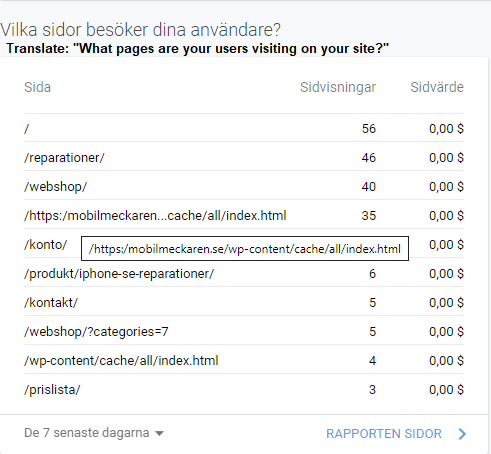
Task: Click the card title Vilka sidor besöker dina användare
Action: click(140, 29)
